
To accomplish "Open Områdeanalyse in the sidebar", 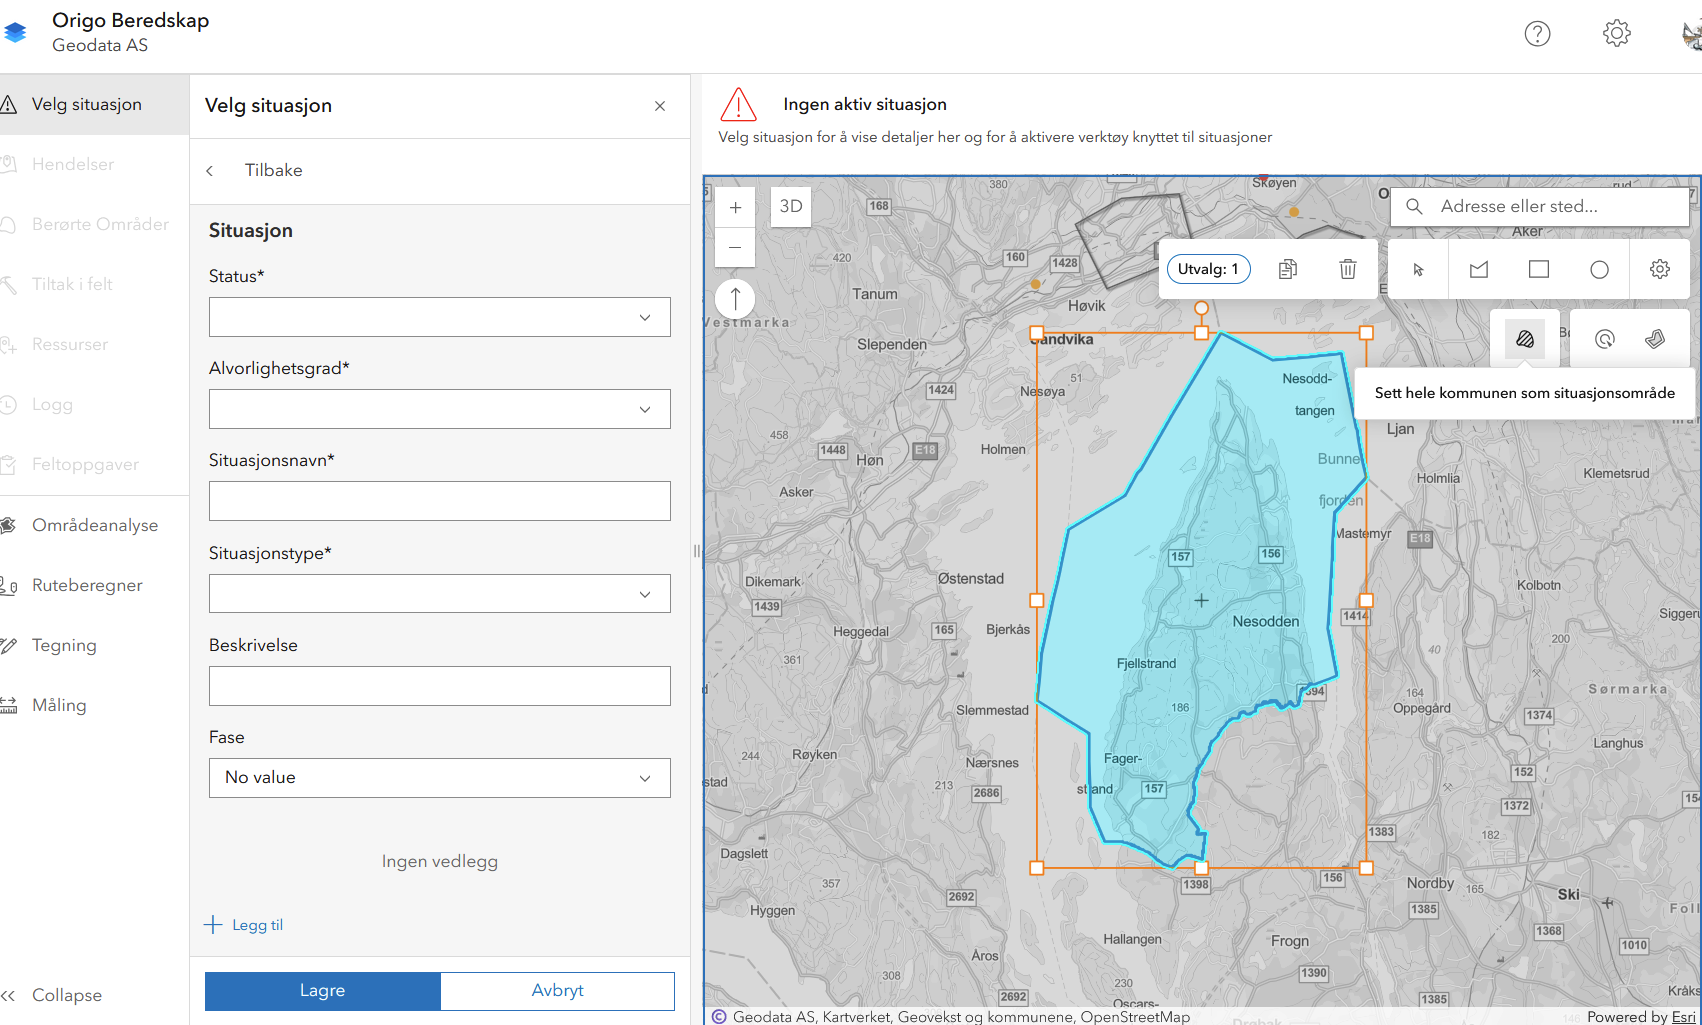I will click(94, 525).
